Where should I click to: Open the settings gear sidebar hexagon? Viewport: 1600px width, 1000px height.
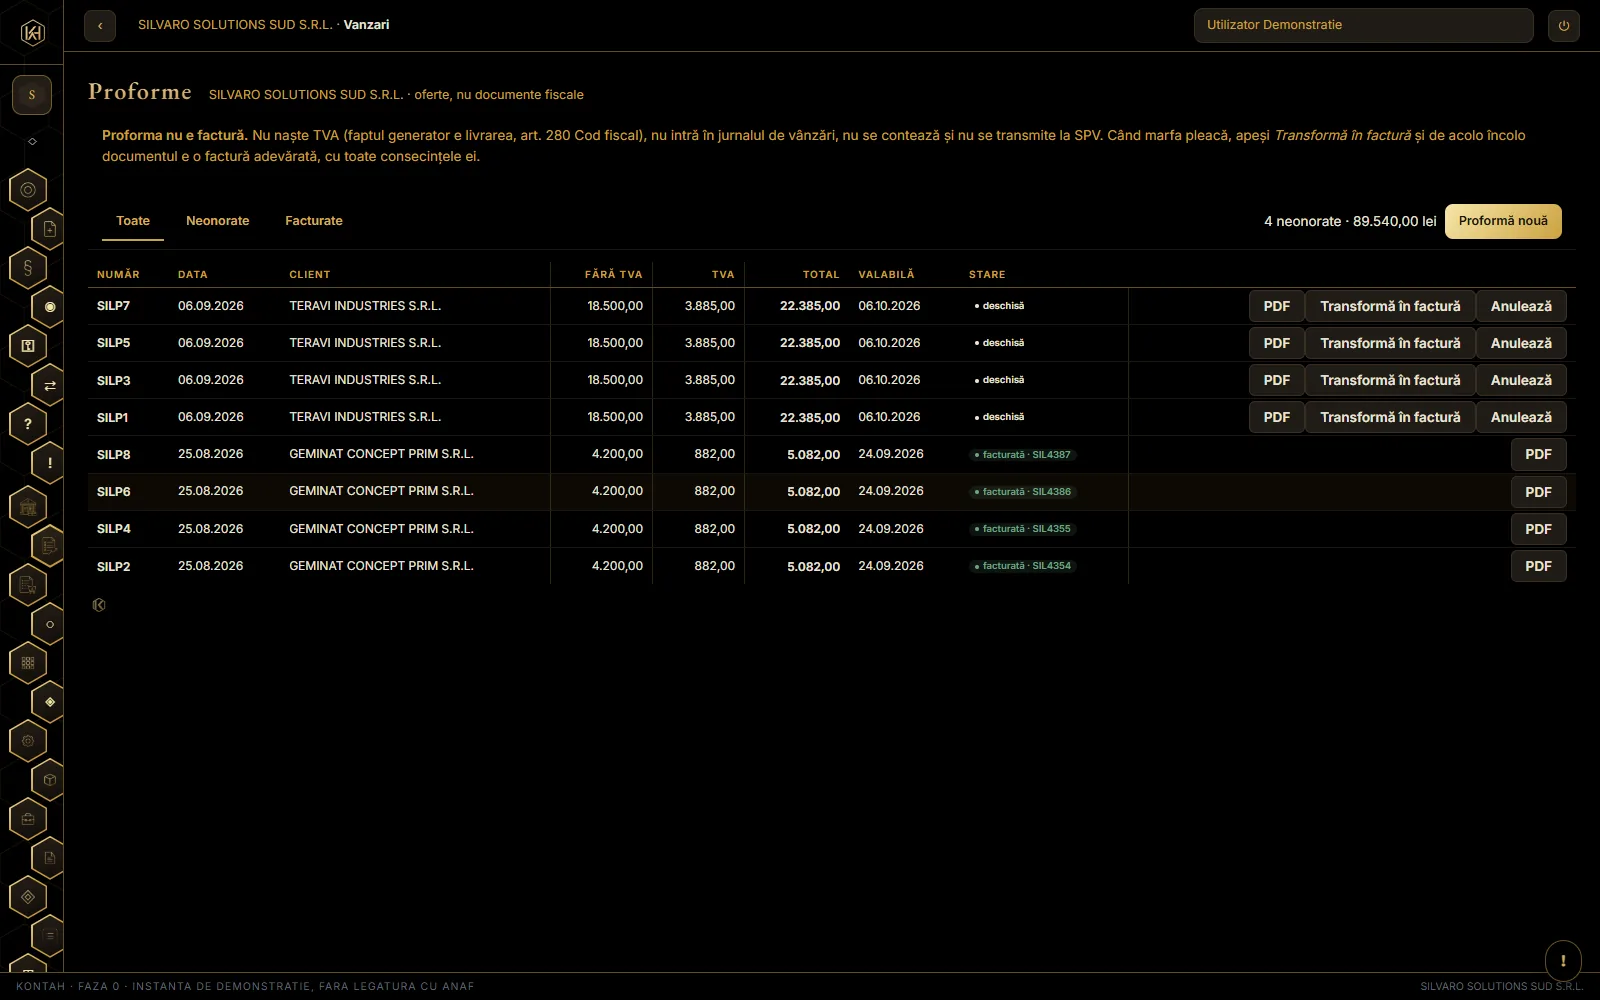coord(28,741)
